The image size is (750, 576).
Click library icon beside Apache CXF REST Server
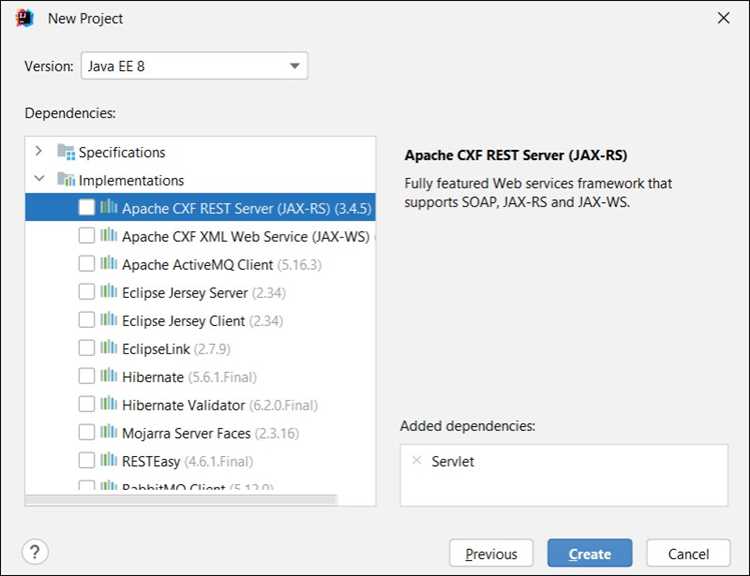109,207
